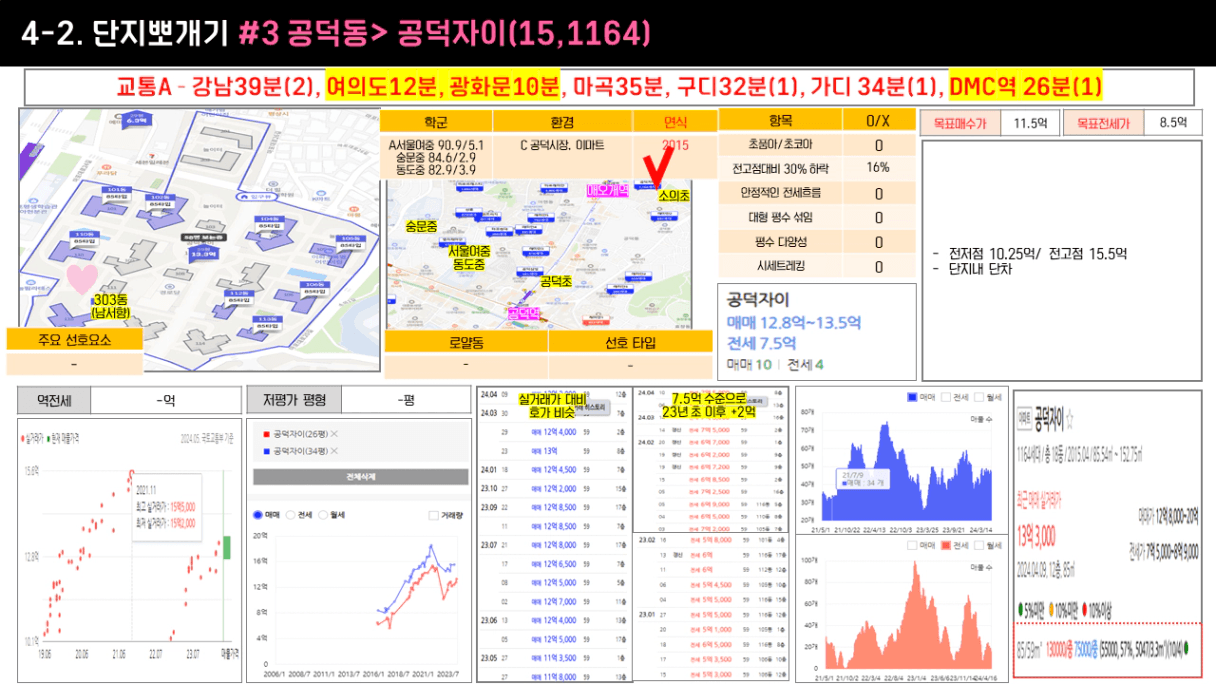Screen dimensions: 1216x684
Task: Toggle 월세 legend box in orange listings chart
Action: 979,545
